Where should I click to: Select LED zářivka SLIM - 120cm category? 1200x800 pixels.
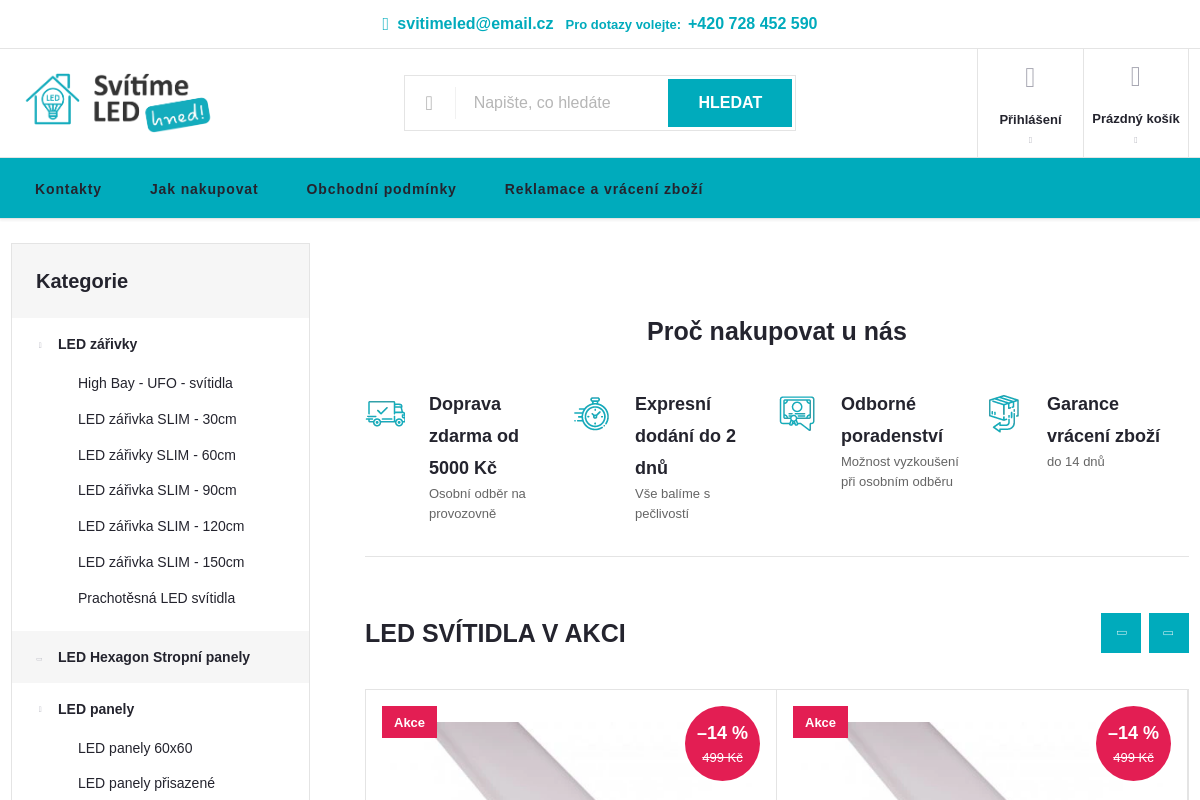tap(161, 526)
